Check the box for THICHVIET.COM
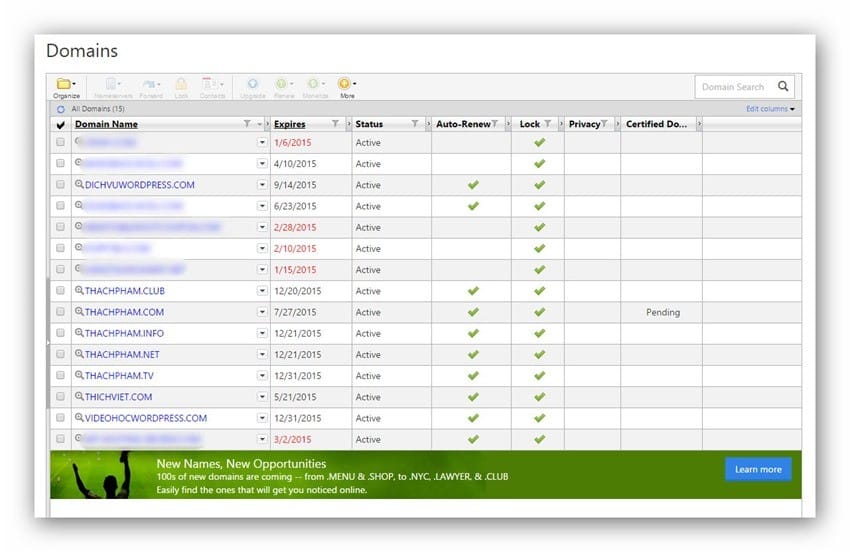This screenshot has height=552, width=850. (60, 396)
